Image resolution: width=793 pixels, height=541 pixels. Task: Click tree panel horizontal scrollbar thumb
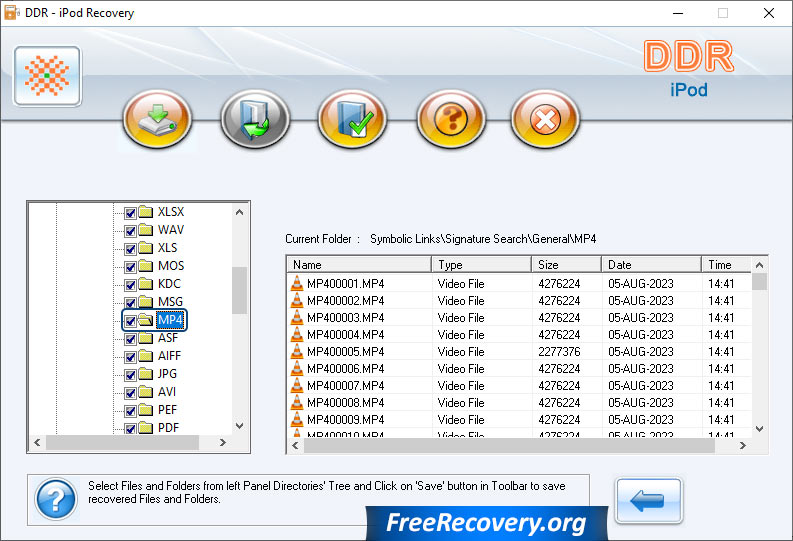tap(122, 442)
